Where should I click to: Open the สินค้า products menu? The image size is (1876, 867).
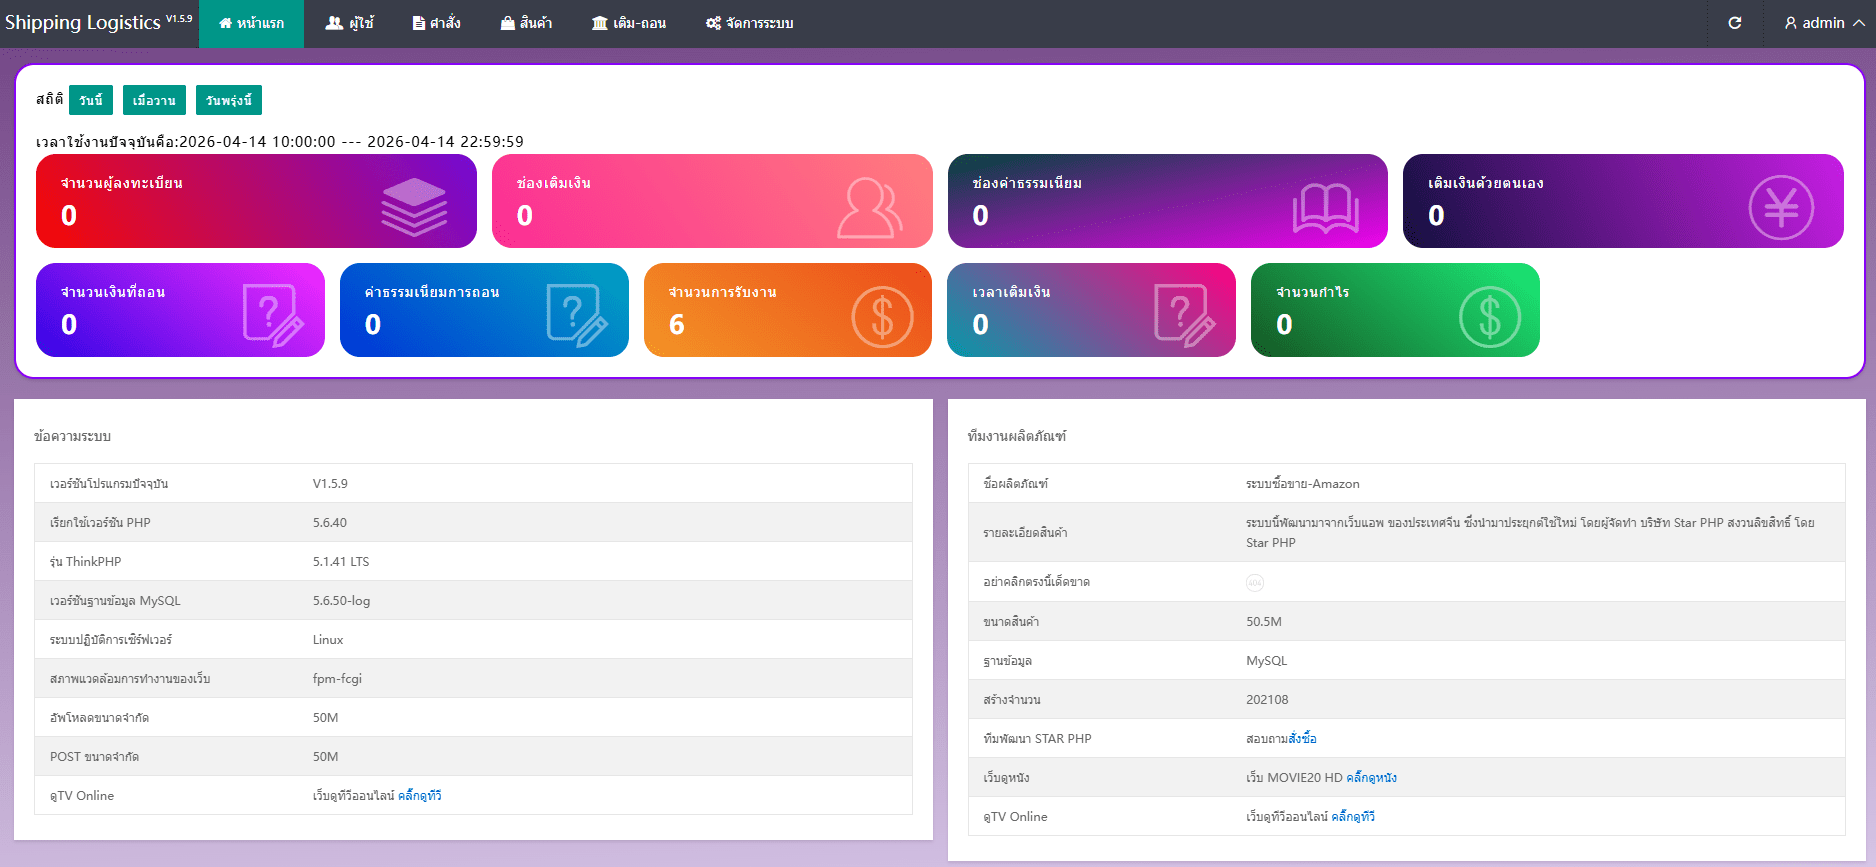(x=526, y=23)
